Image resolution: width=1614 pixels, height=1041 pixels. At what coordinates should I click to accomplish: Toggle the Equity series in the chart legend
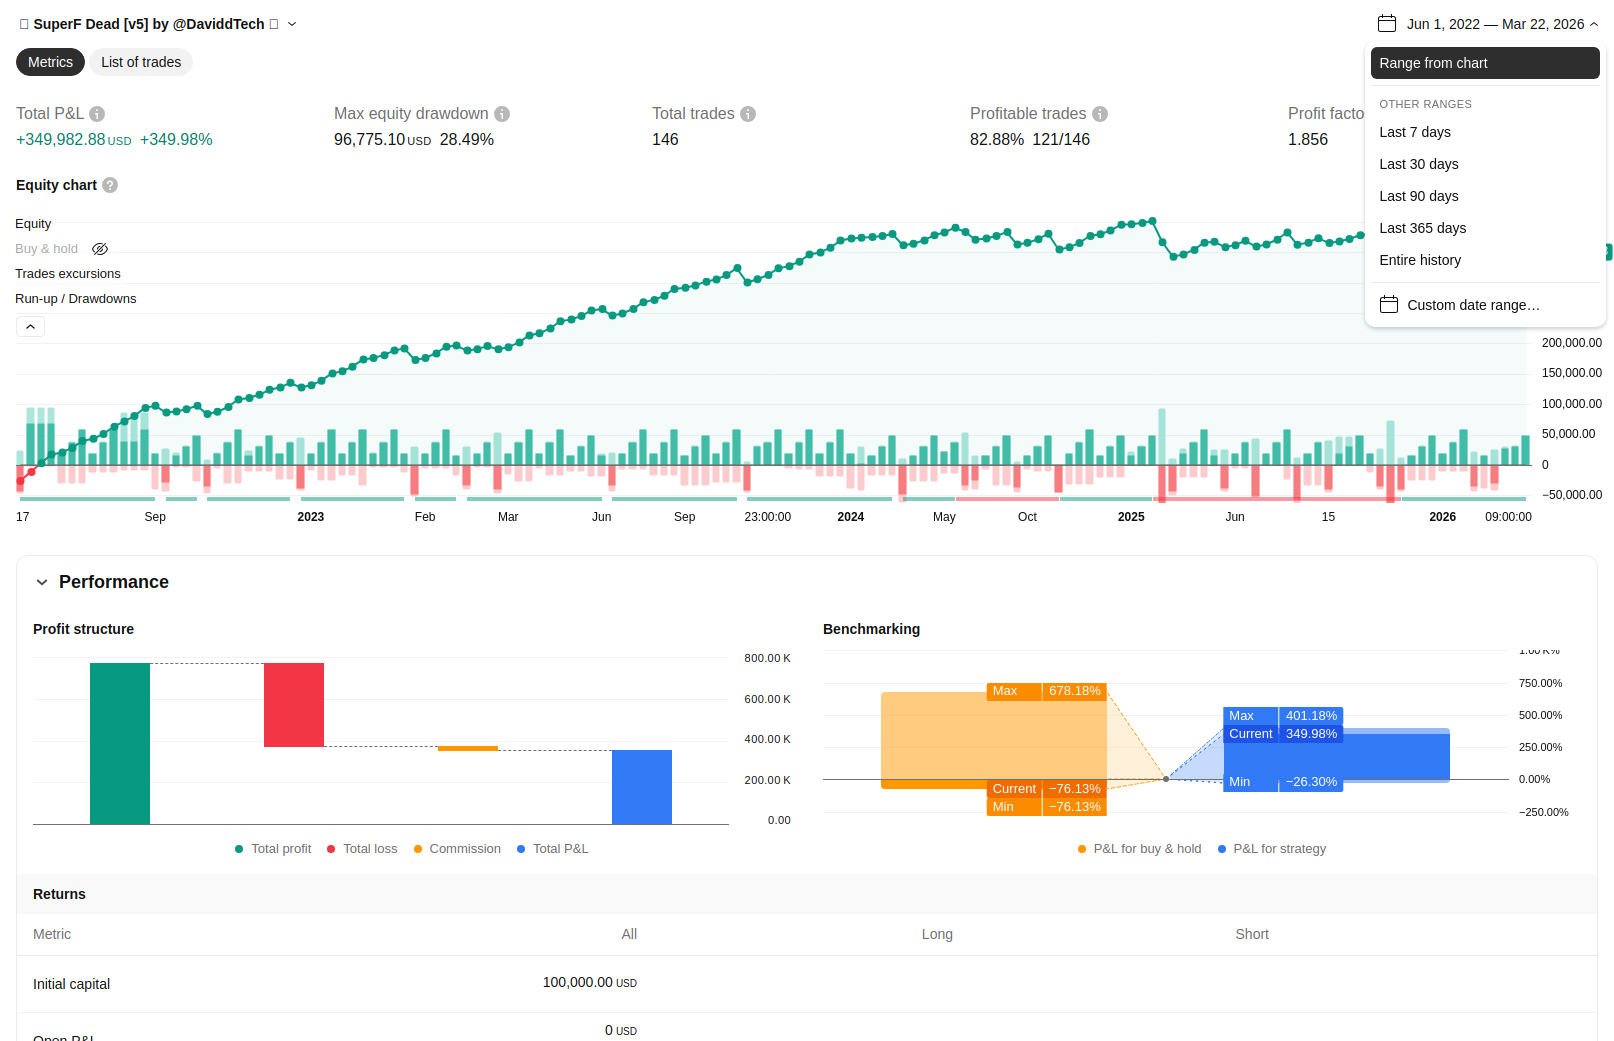pos(33,224)
